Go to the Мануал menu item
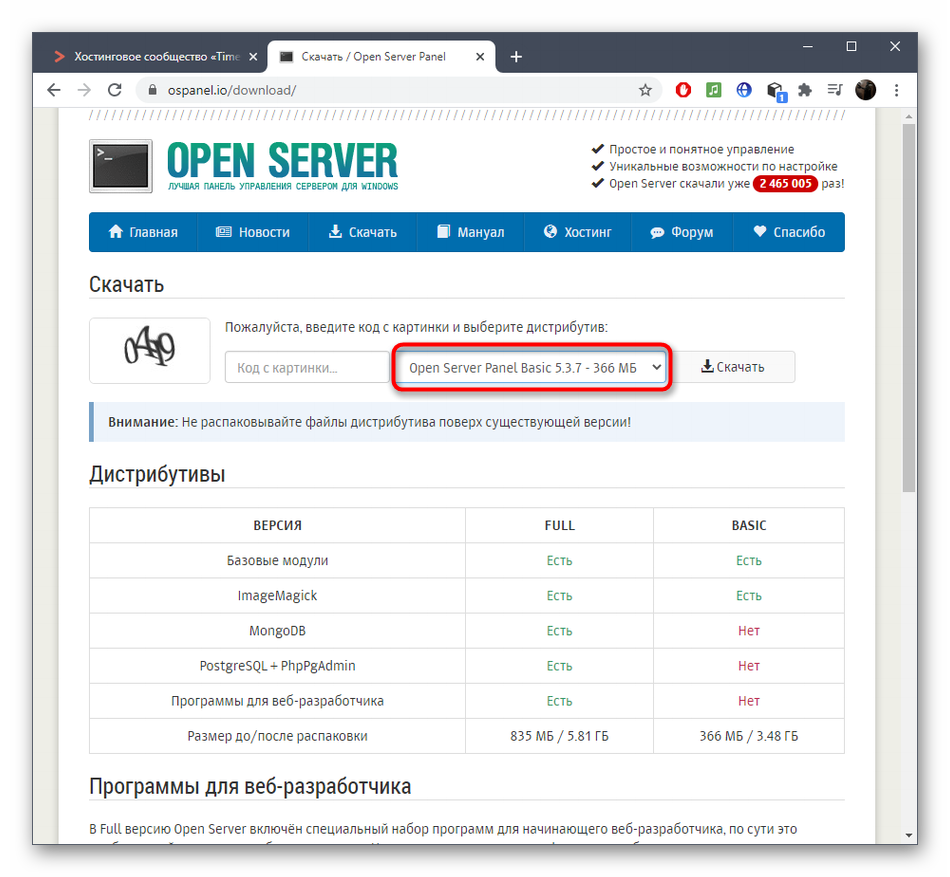Viewport: 950px width, 877px height. pyautogui.click(x=470, y=232)
